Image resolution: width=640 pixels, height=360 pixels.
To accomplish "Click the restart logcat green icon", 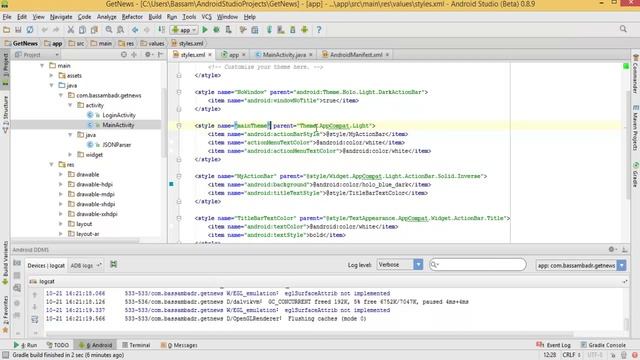I will point(113,264).
